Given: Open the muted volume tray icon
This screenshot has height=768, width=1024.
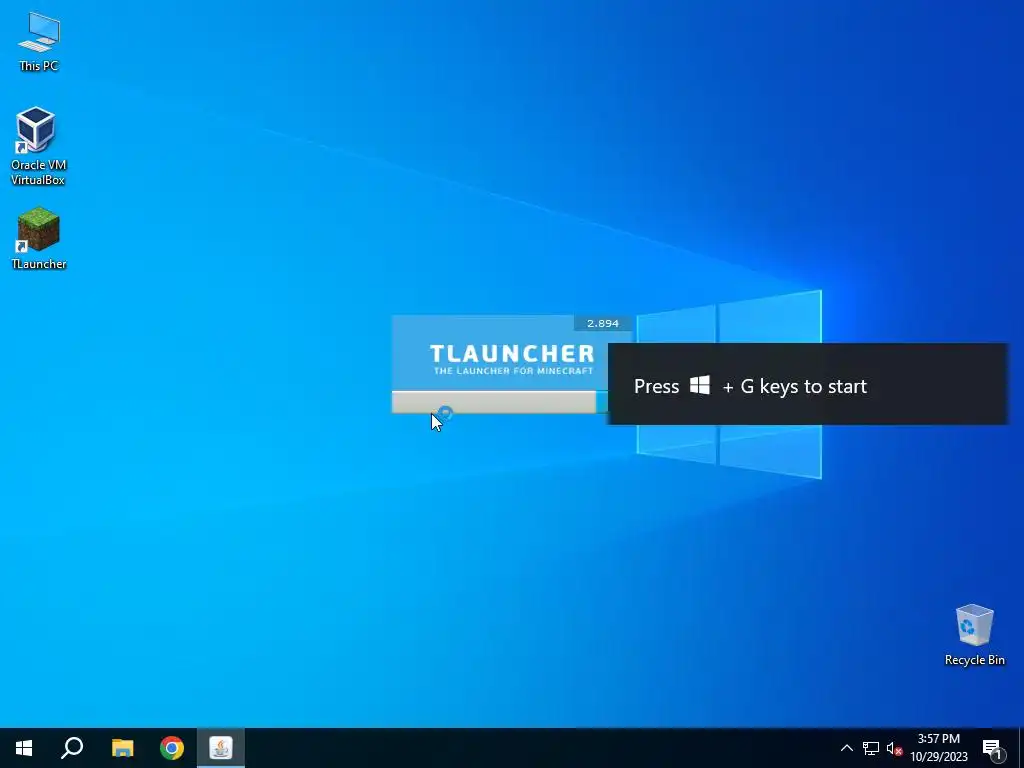Looking at the screenshot, I should point(894,748).
